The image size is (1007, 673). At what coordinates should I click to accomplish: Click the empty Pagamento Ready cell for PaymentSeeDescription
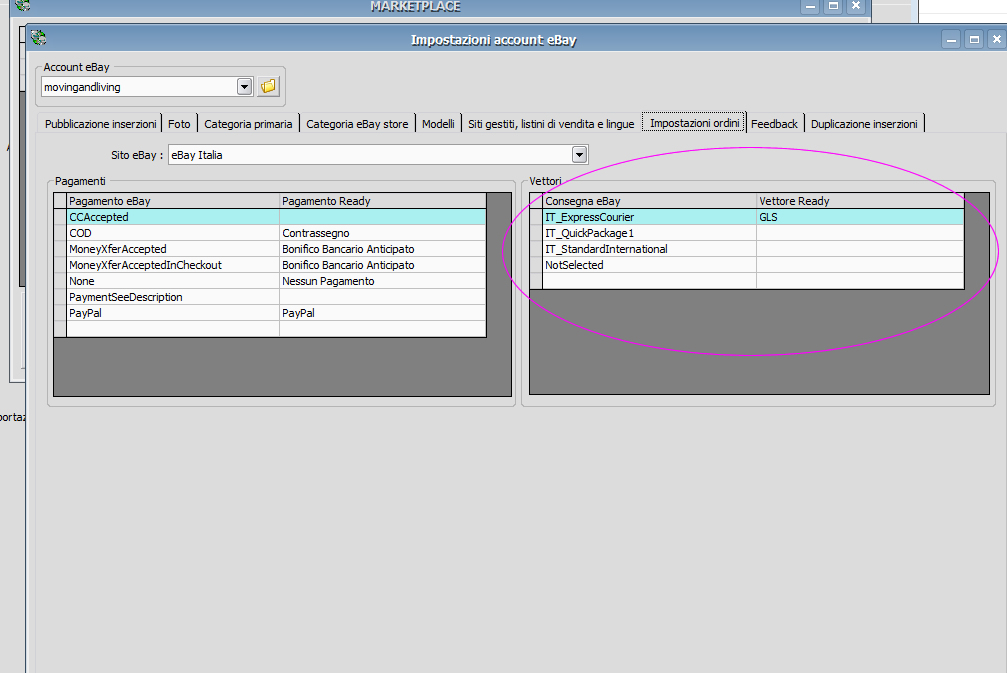383,297
